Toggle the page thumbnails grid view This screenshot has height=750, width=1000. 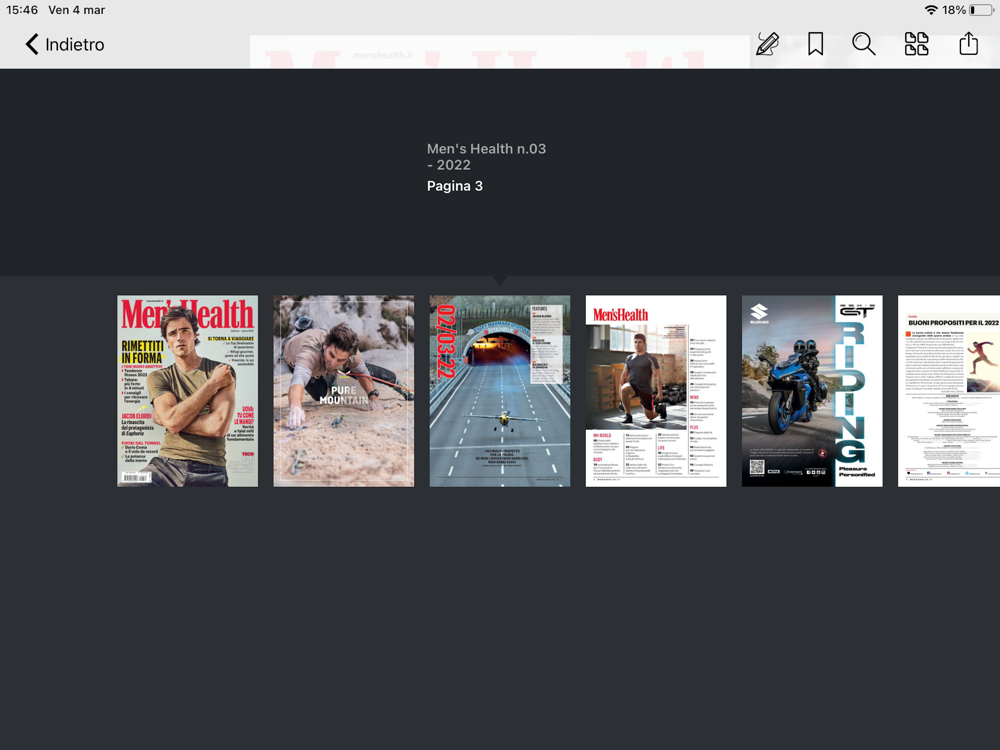tap(916, 44)
